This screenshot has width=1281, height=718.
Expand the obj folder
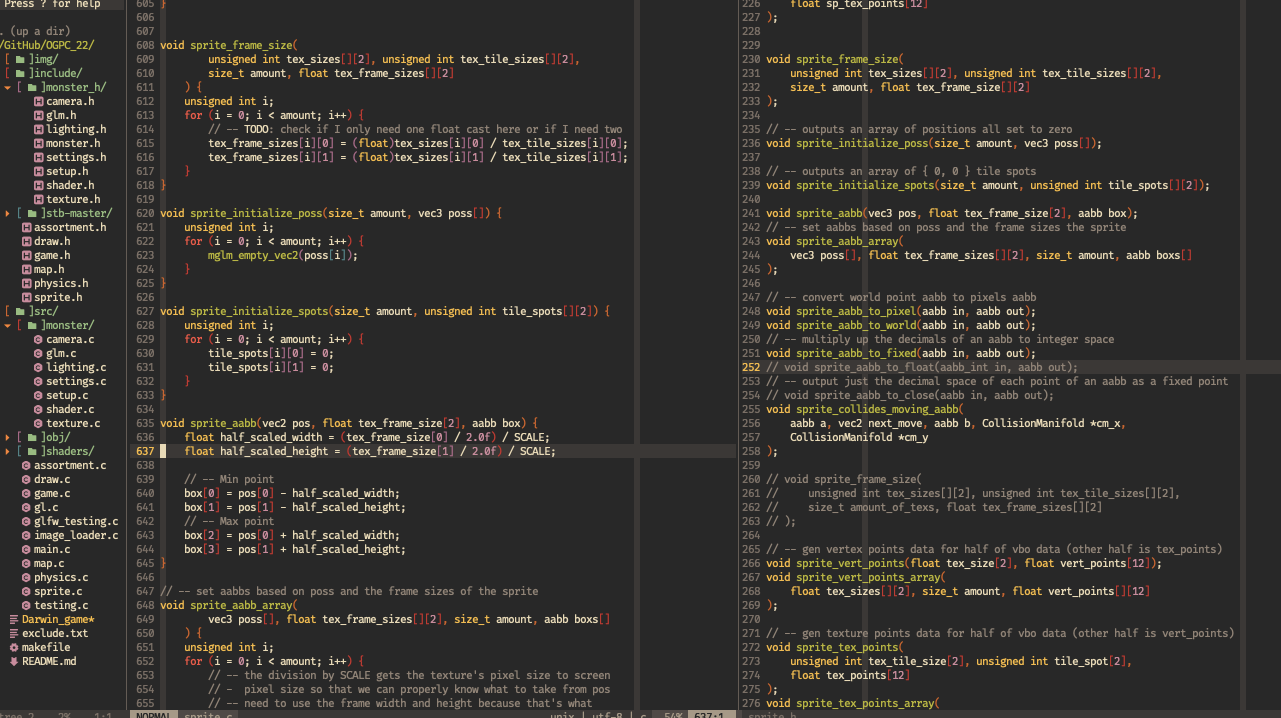8,437
